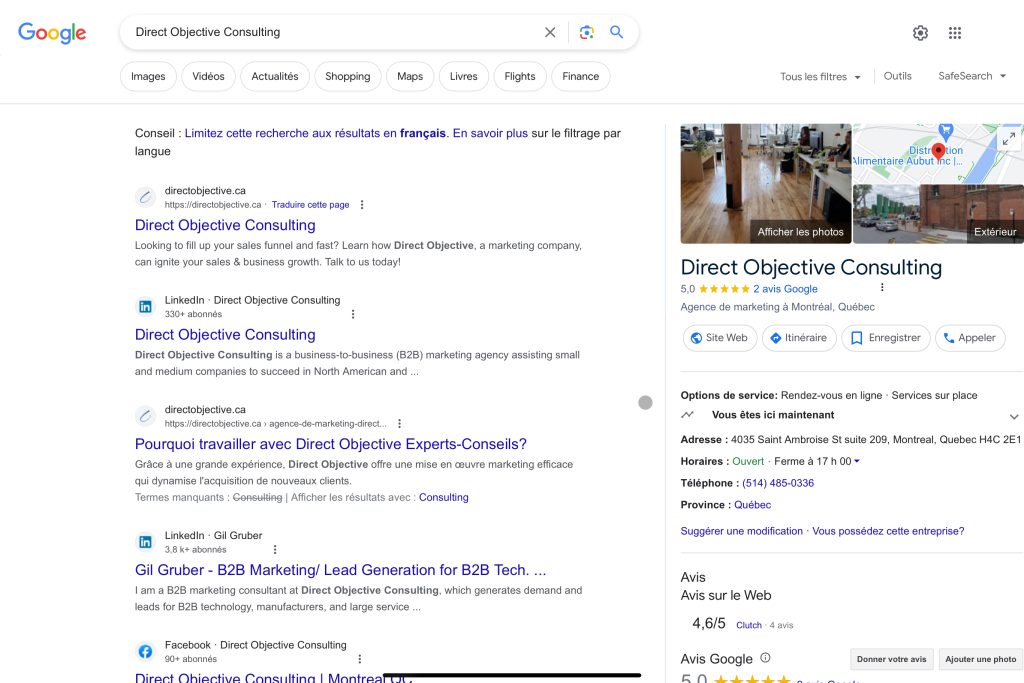The image size is (1024, 683).
Task: Expand the Vous êtes ici maintenant section
Action: (x=1013, y=416)
